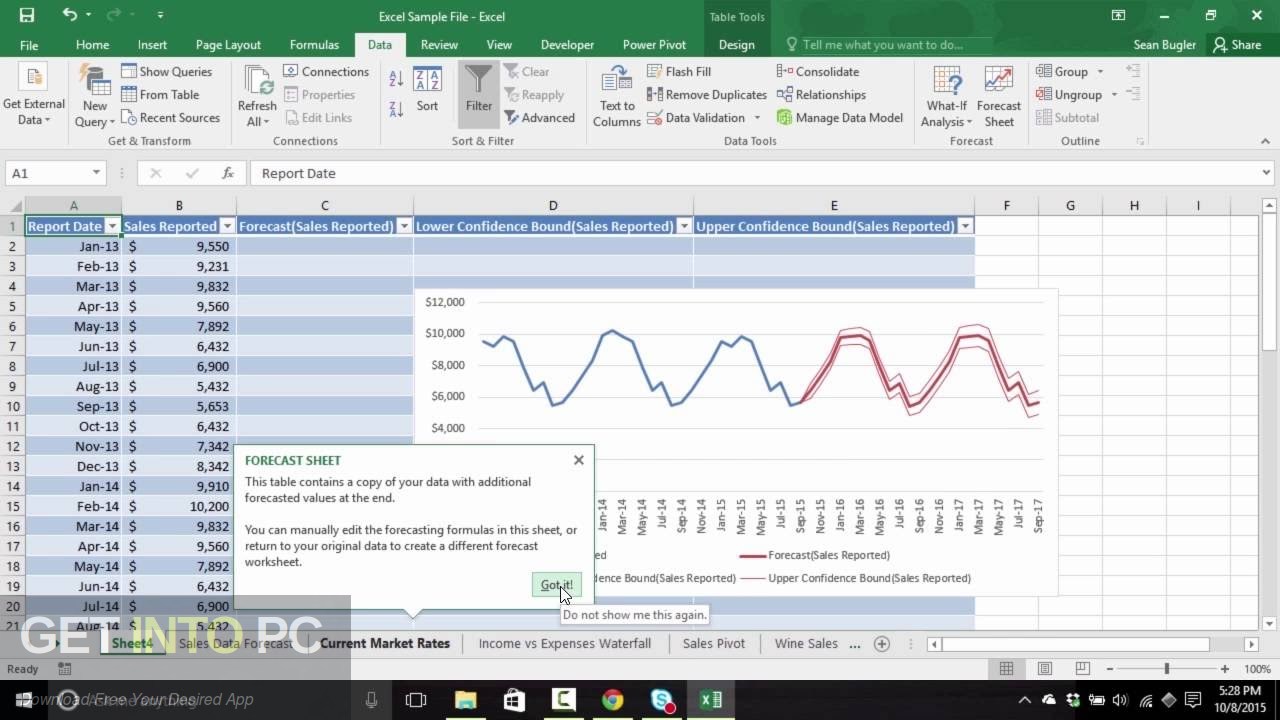The height and width of the screenshot is (720, 1280).
Task: Switch to Page Layout view
Action: point(1045,668)
